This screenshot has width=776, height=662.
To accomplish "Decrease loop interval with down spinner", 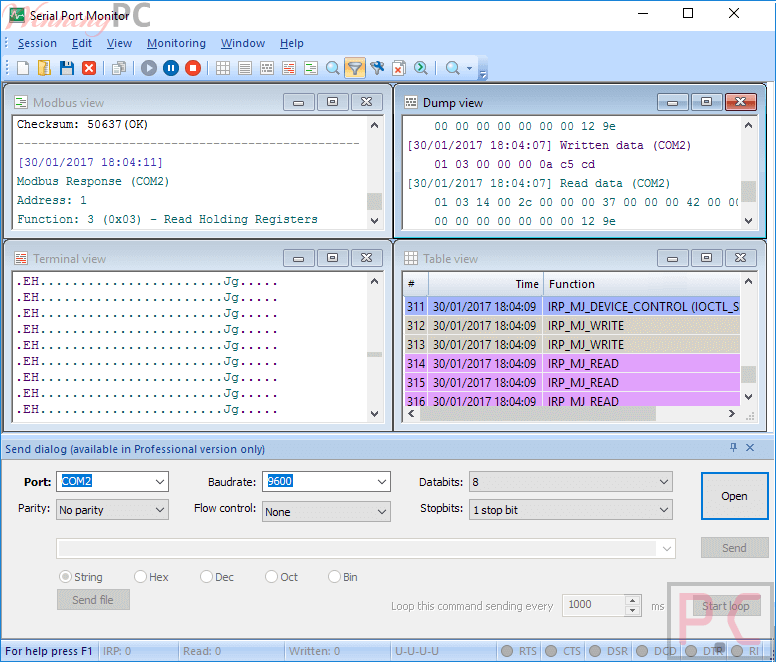I will pos(632,611).
